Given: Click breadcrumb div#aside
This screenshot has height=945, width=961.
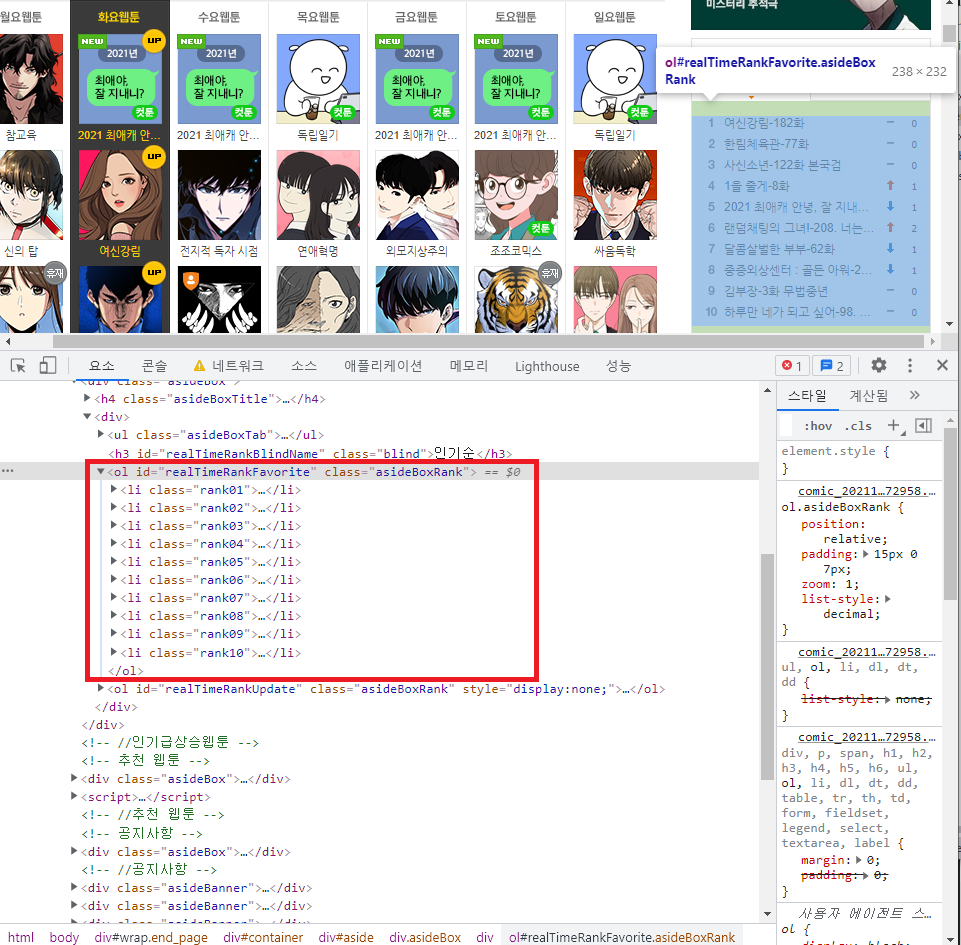Looking at the screenshot, I should pyautogui.click(x=346, y=937).
